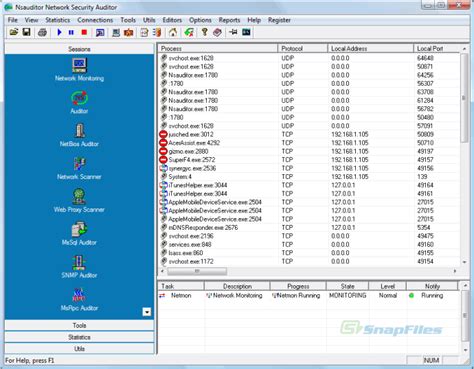Open Network Scanner in sidebar

[79, 168]
